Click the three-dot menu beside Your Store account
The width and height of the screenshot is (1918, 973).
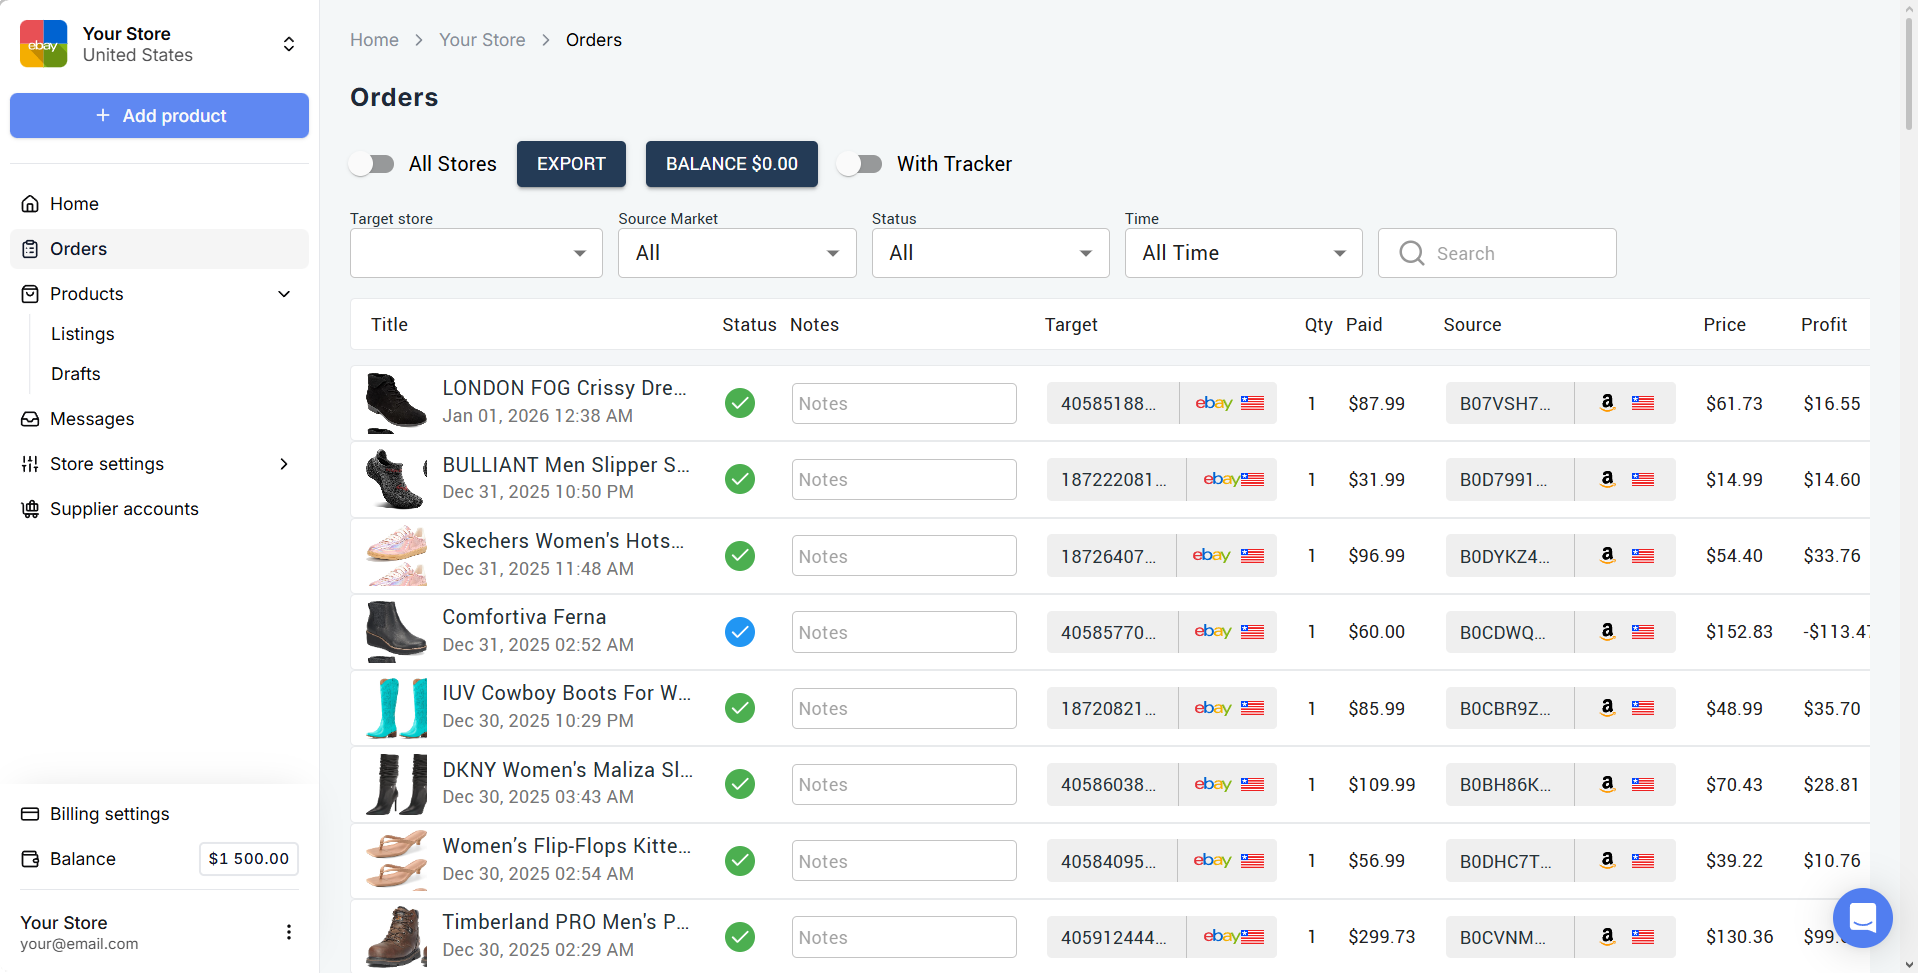(x=289, y=932)
